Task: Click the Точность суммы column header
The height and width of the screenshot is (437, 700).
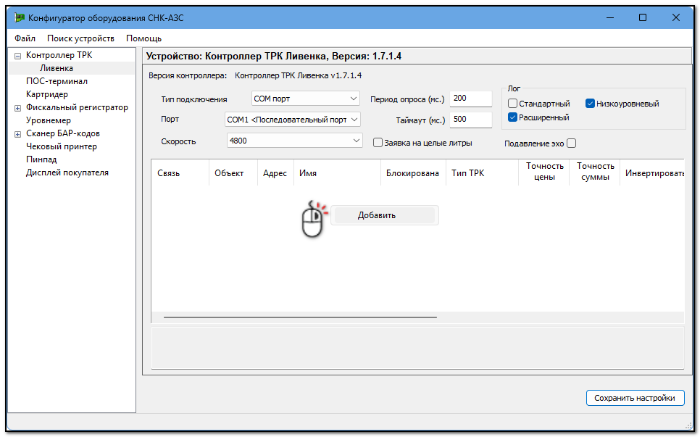Action: 595,172
